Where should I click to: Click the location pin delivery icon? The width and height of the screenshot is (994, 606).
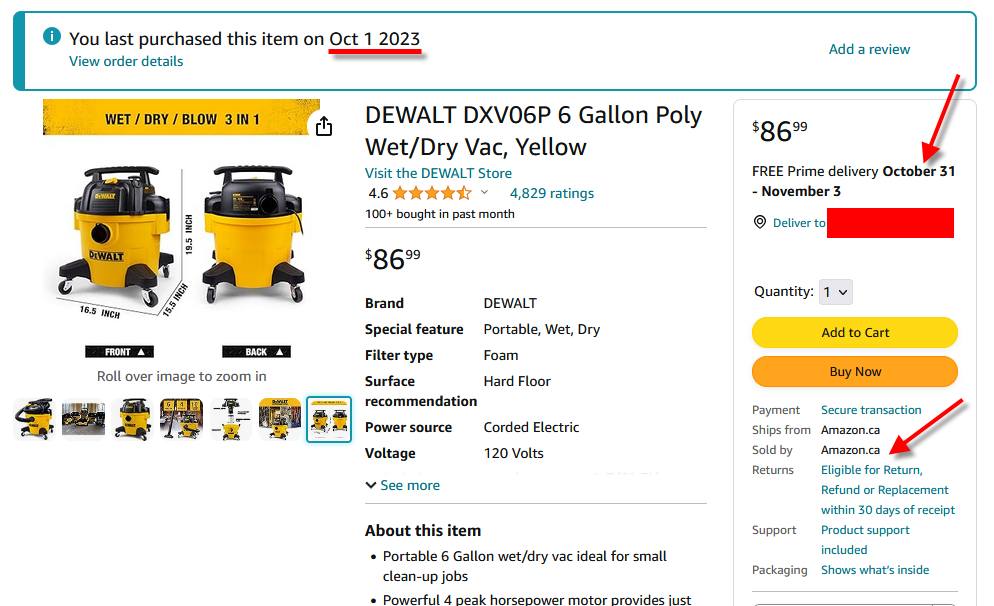760,222
